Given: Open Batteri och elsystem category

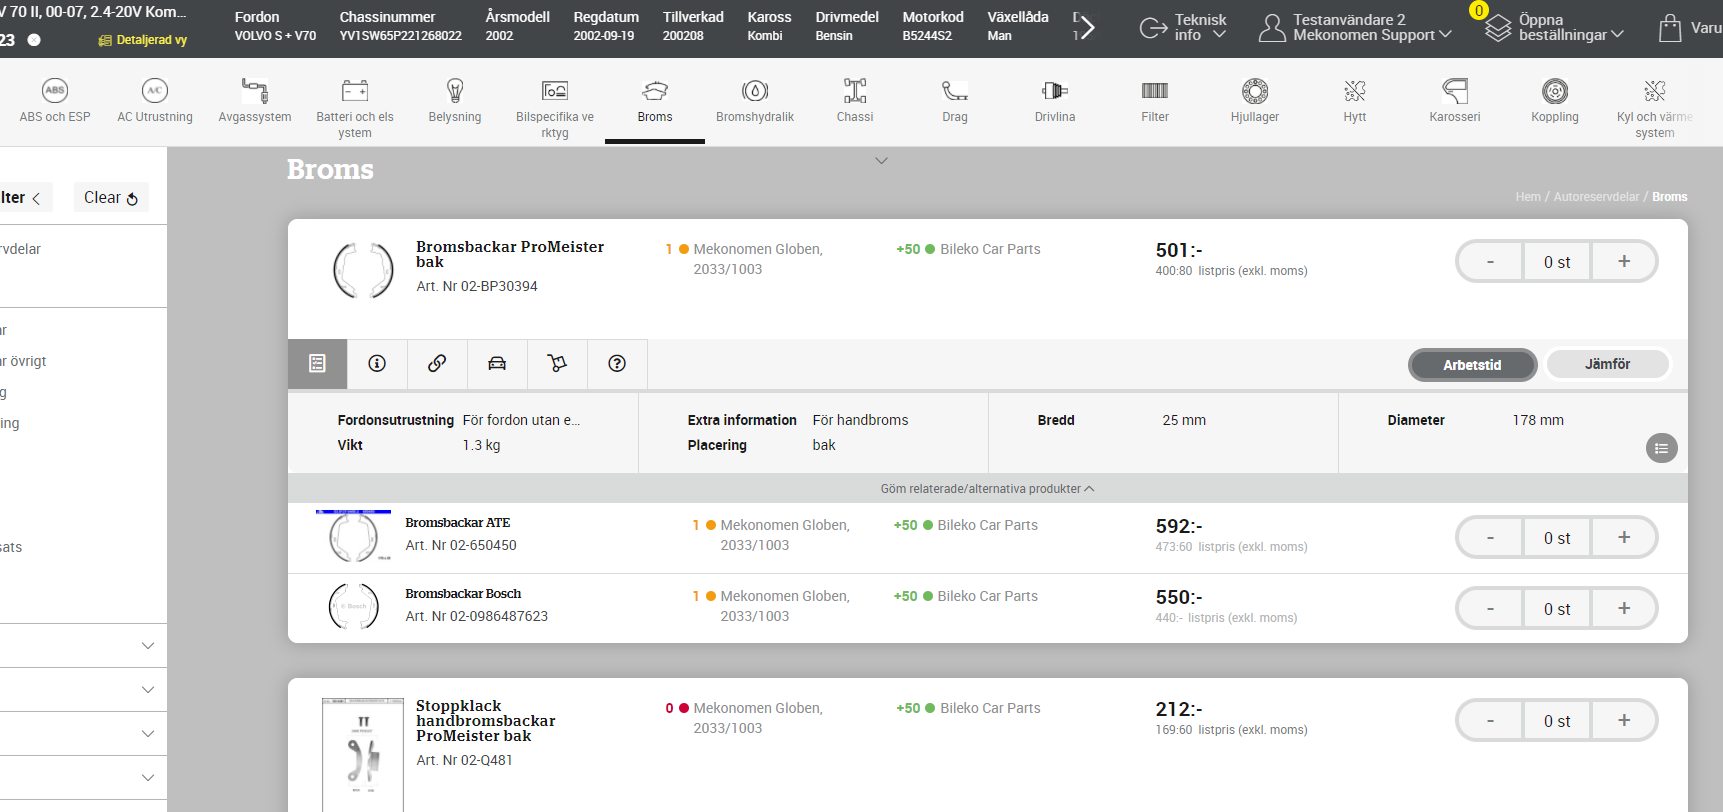Looking at the screenshot, I should (355, 108).
